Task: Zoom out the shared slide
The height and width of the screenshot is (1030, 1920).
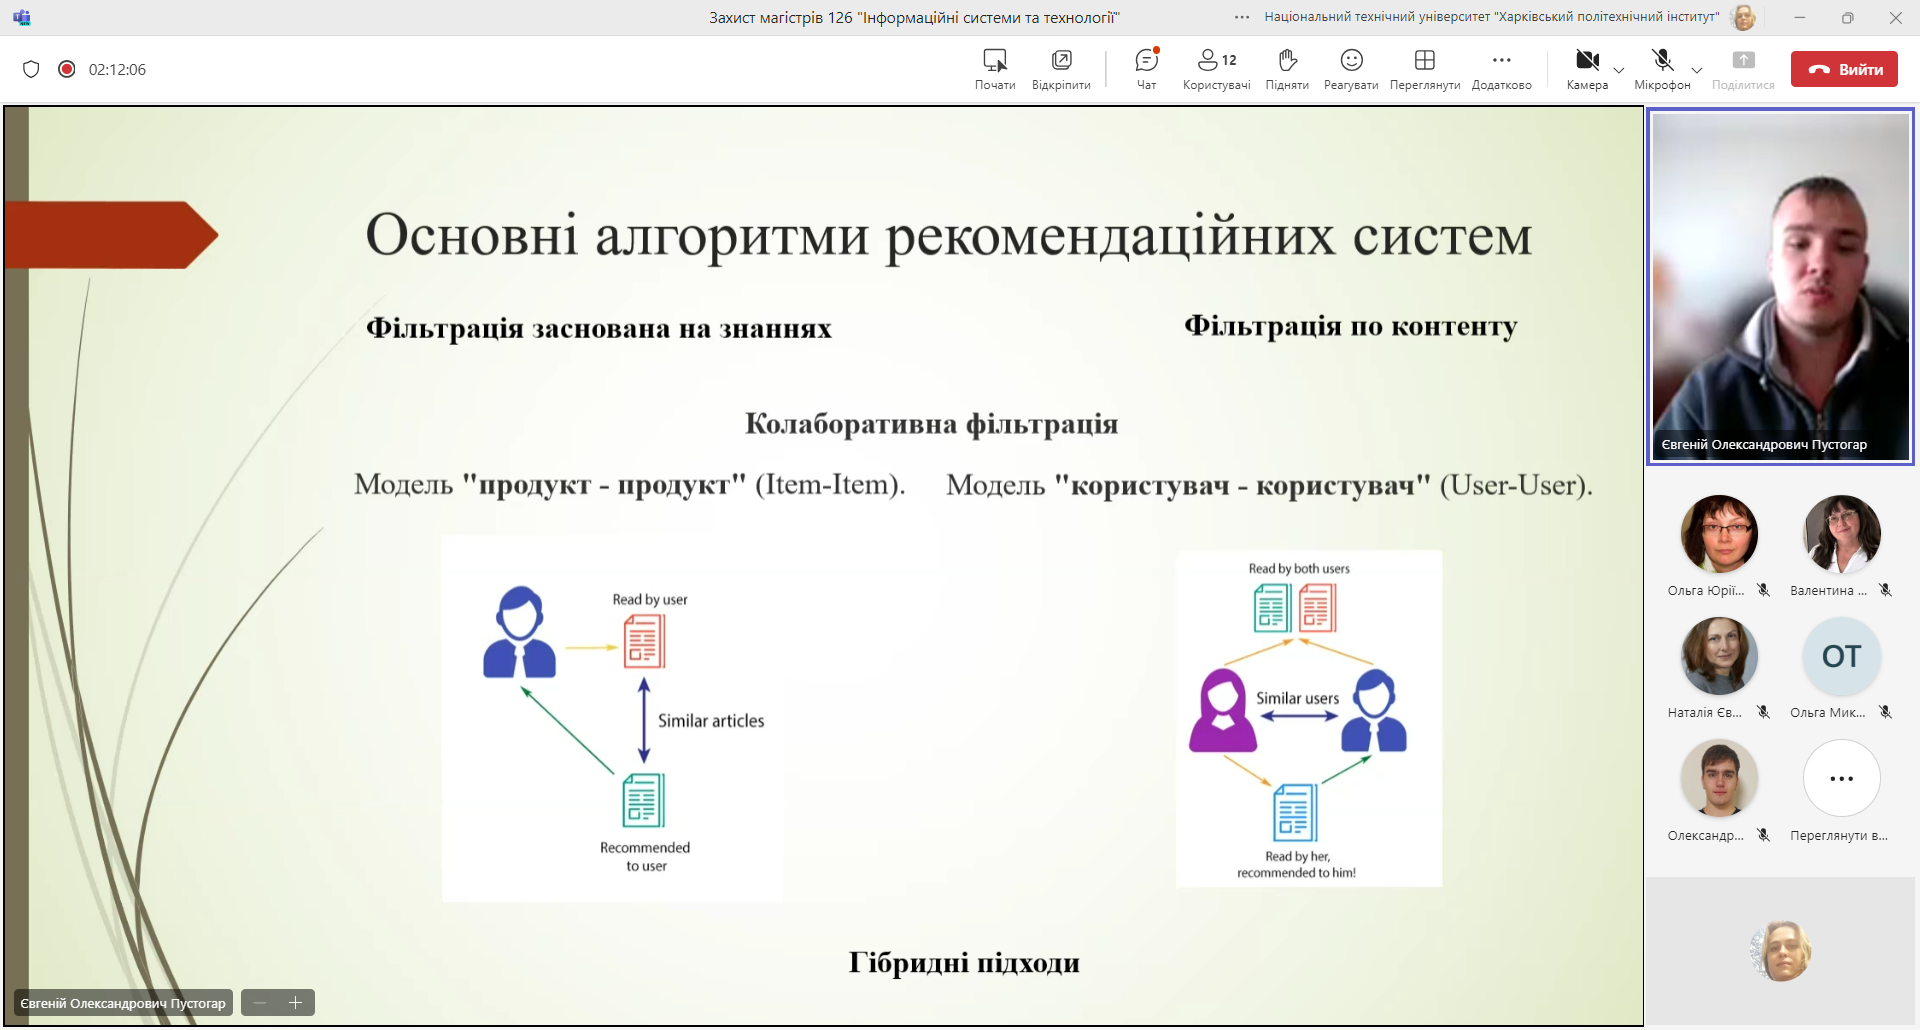Action: tap(260, 1002)
